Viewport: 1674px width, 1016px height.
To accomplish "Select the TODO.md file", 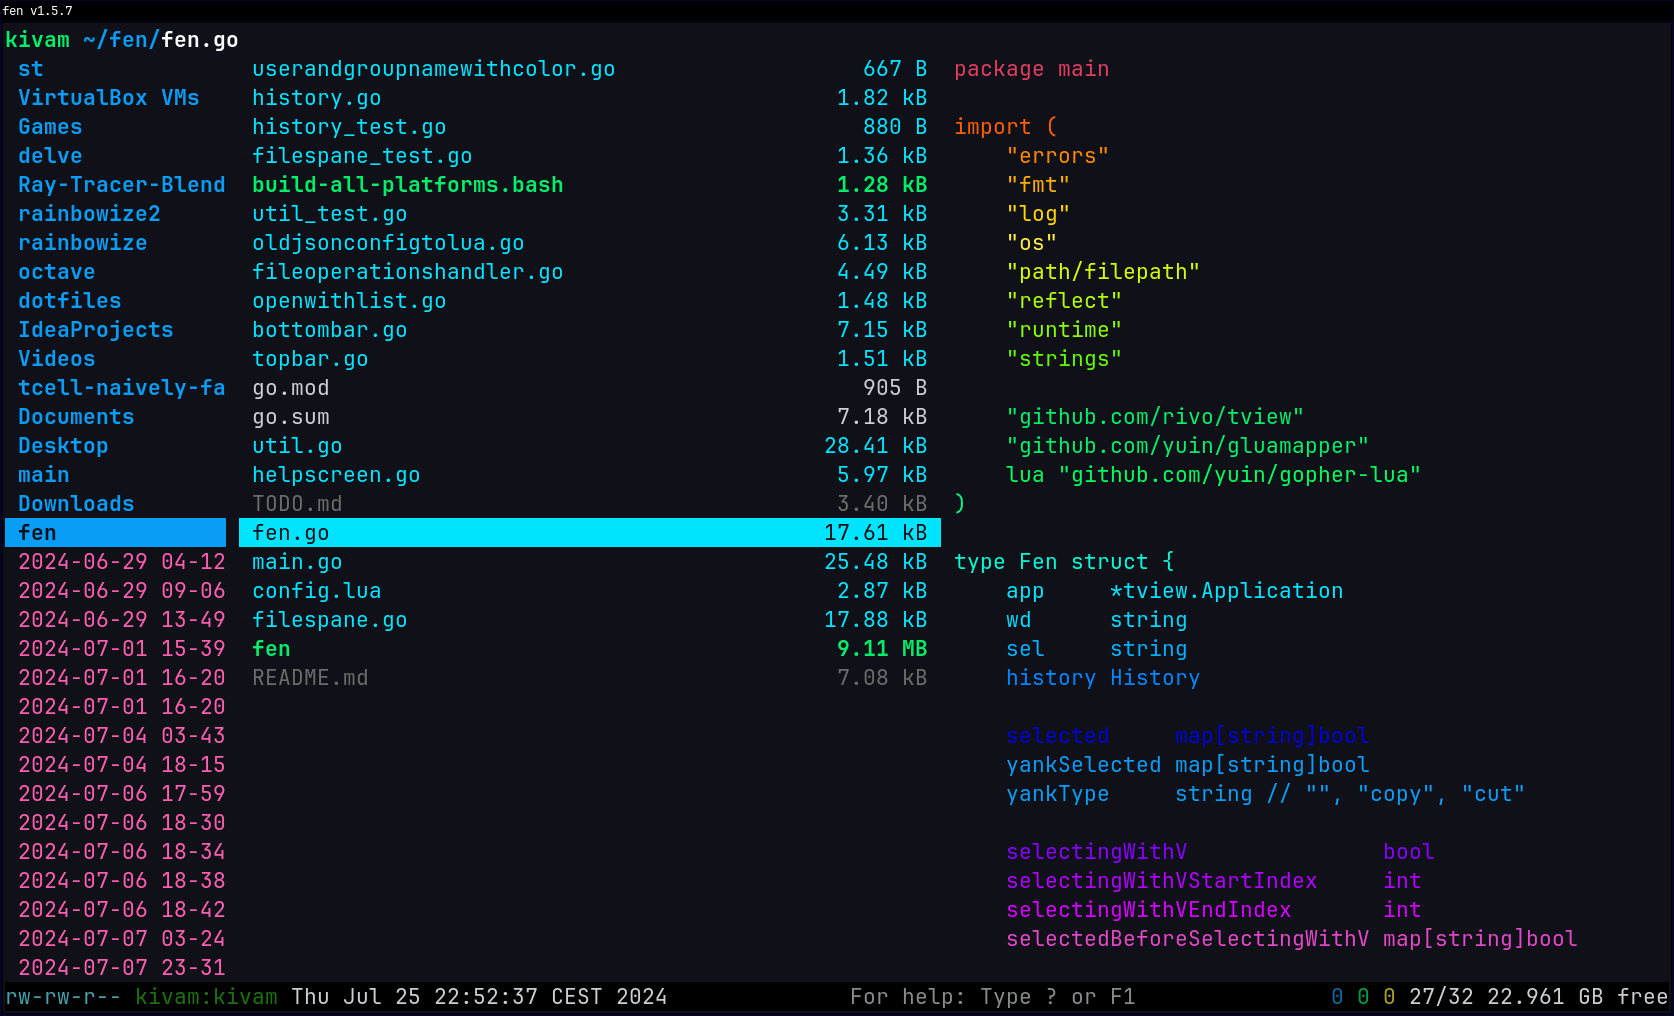I will point(590,504).
